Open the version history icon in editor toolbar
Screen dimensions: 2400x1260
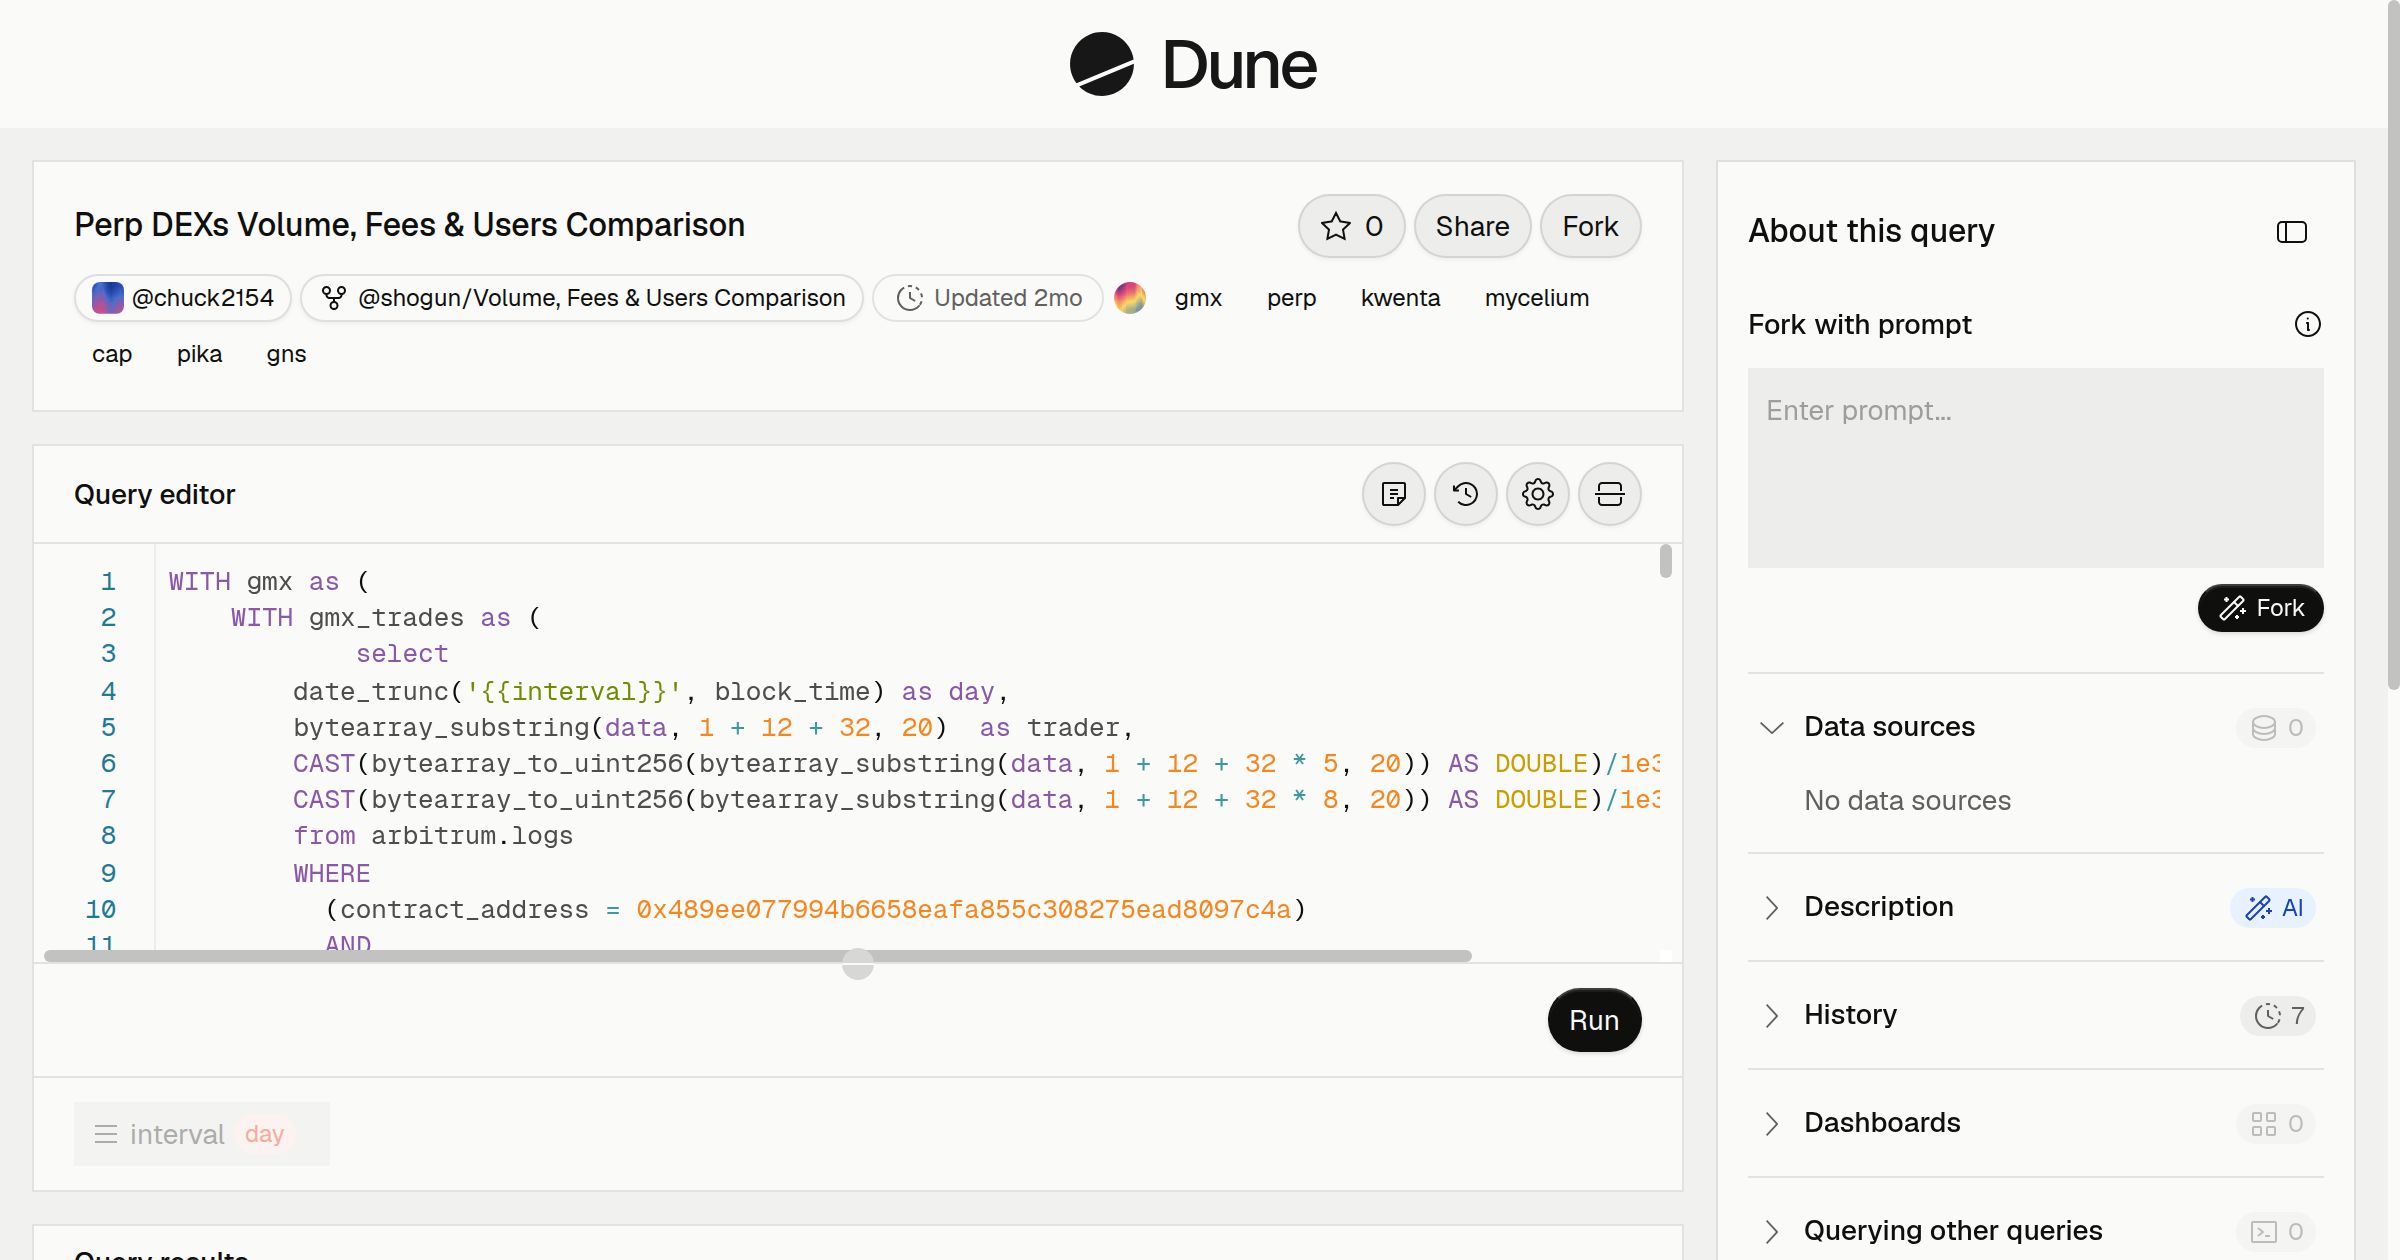coord(1465,494)
